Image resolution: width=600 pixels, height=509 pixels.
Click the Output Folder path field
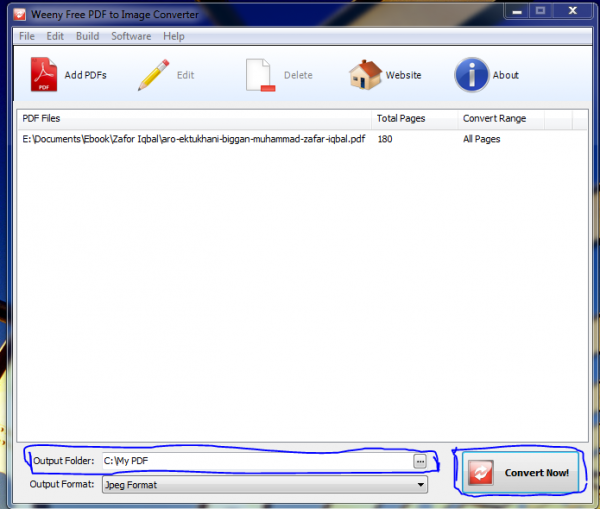point(258,461)
